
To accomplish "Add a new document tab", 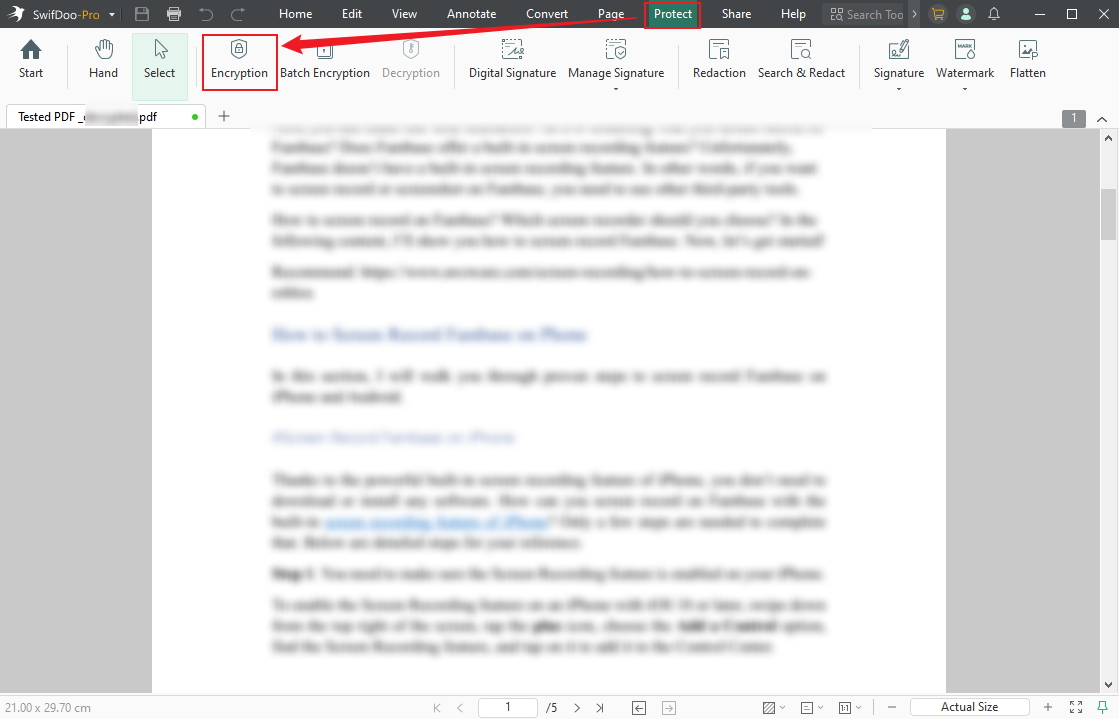I will [224, 116].
